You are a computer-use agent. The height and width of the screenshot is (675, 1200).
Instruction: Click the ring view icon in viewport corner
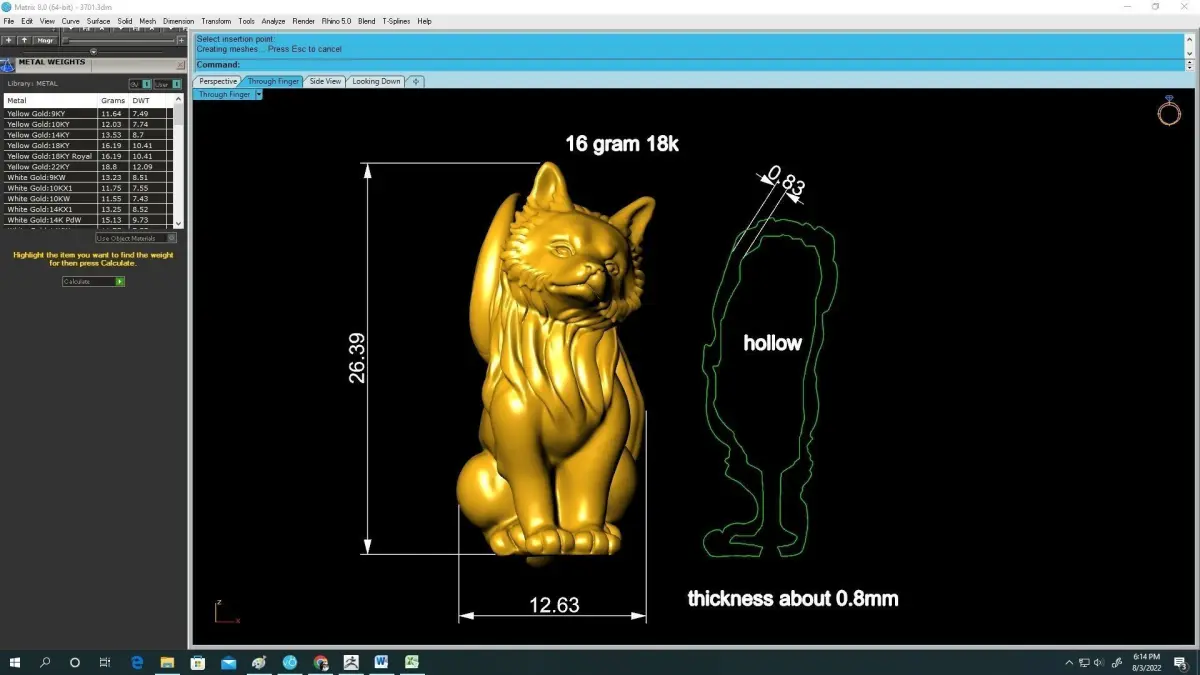pyautogui.click(x=1169, y=111)
